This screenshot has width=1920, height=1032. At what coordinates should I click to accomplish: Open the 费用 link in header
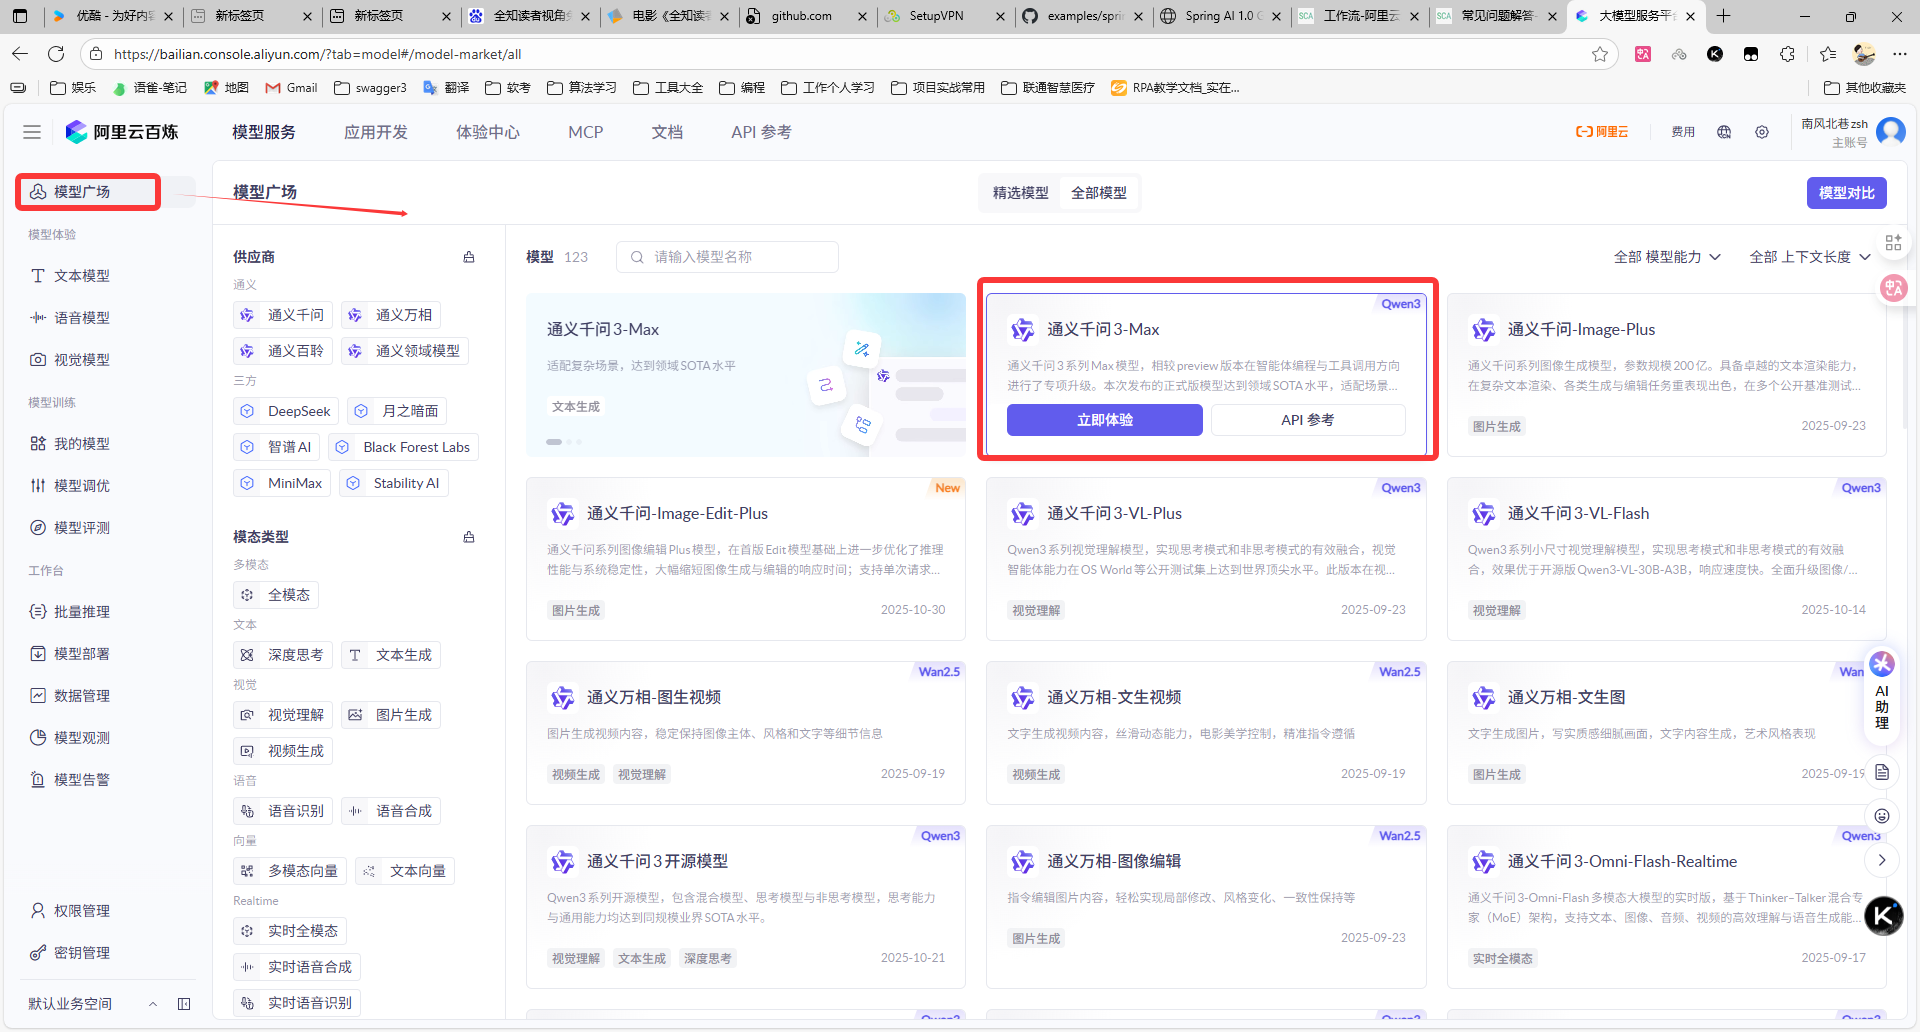click(1683, 132)
